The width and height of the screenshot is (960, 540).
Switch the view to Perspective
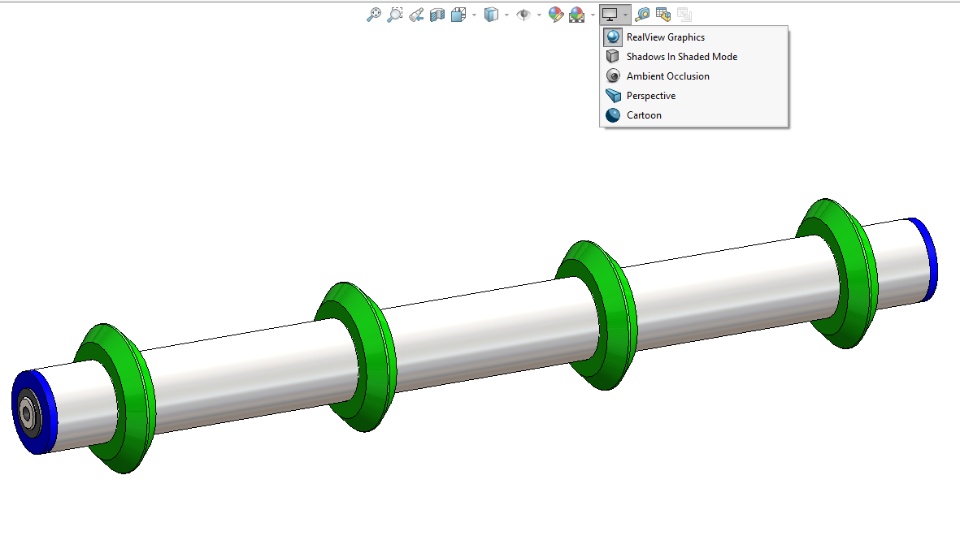tap(694, 96)
